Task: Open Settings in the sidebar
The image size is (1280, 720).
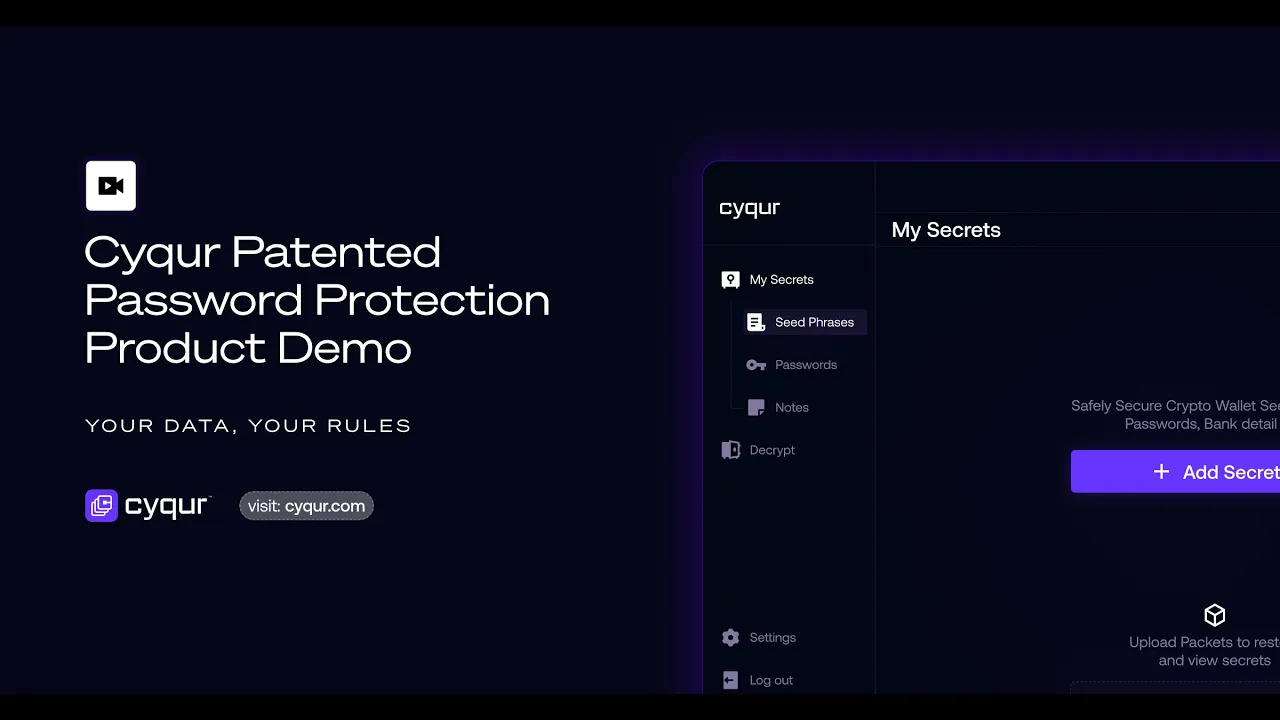Action: (x=759, y=638)
